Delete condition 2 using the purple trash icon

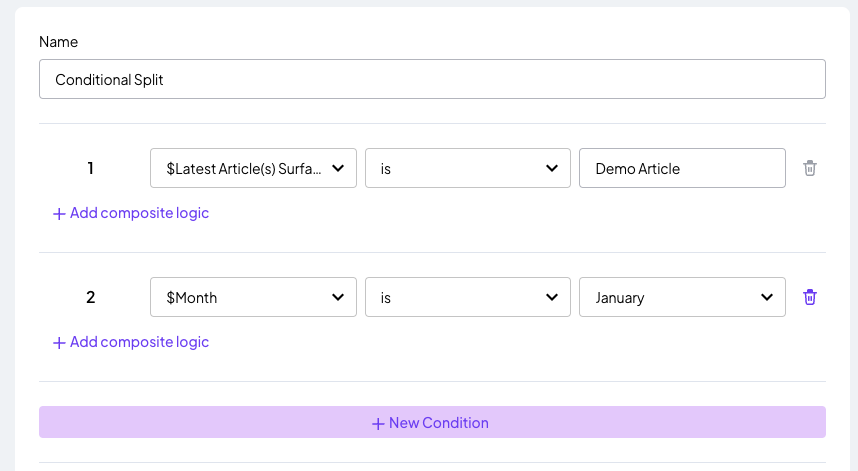(x=810, y=297)
